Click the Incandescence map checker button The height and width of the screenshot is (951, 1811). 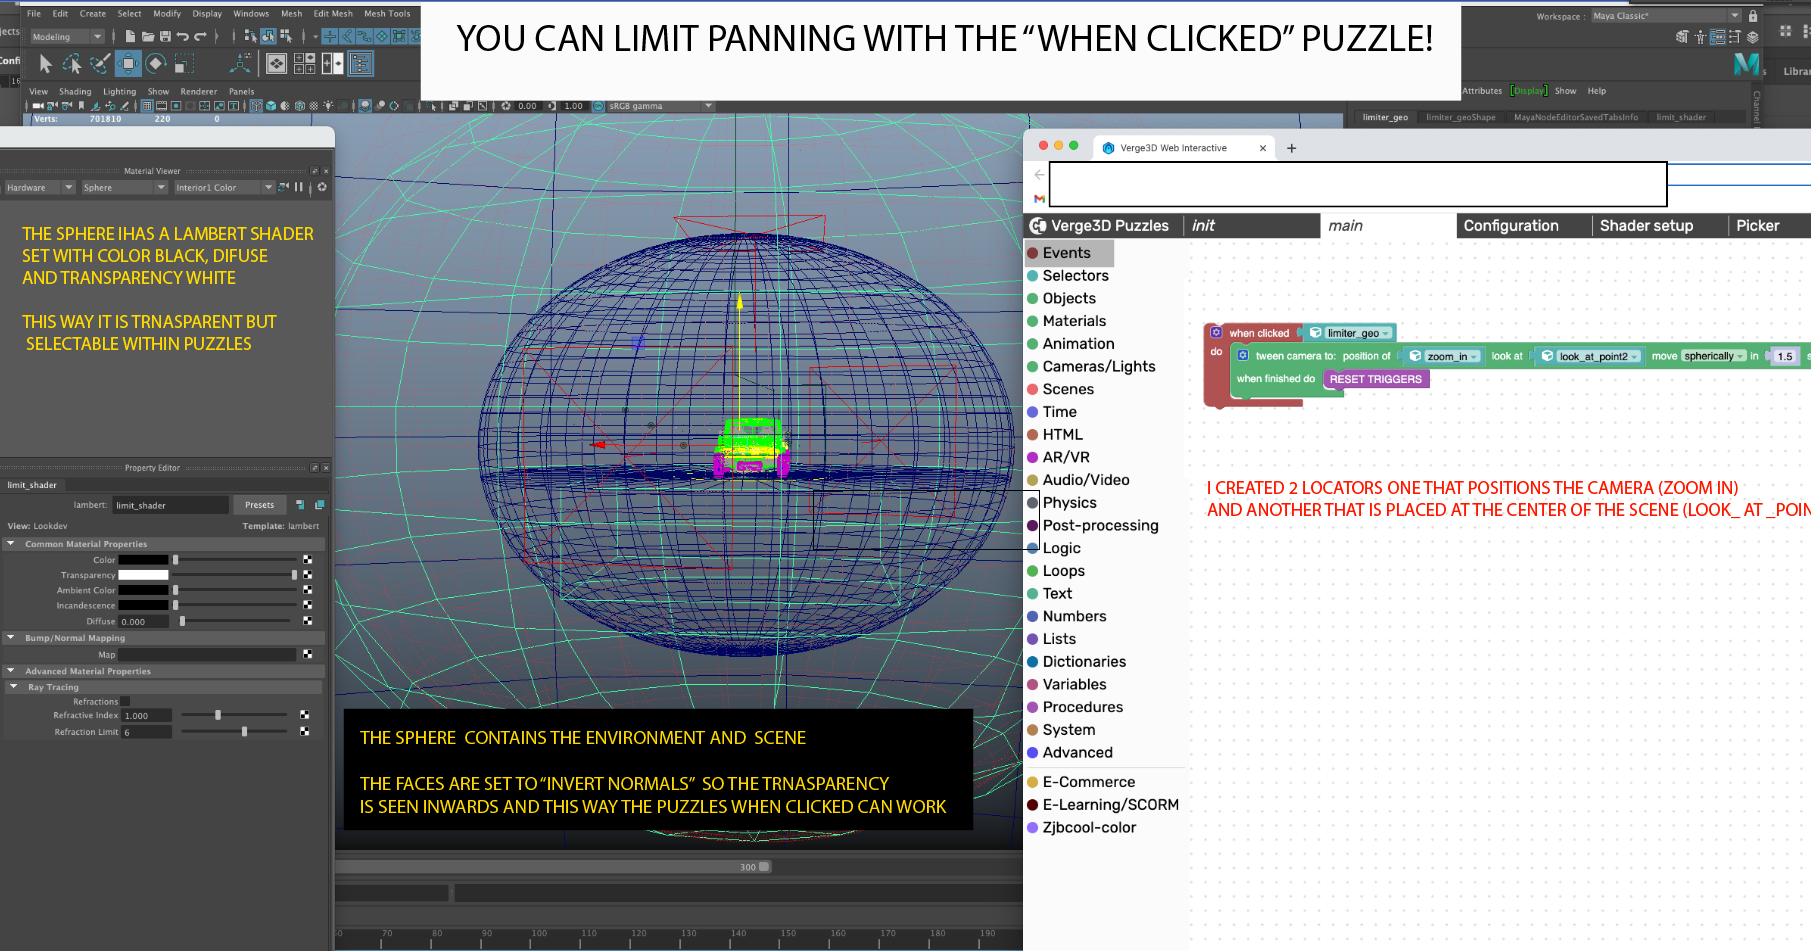click(307, 605)
